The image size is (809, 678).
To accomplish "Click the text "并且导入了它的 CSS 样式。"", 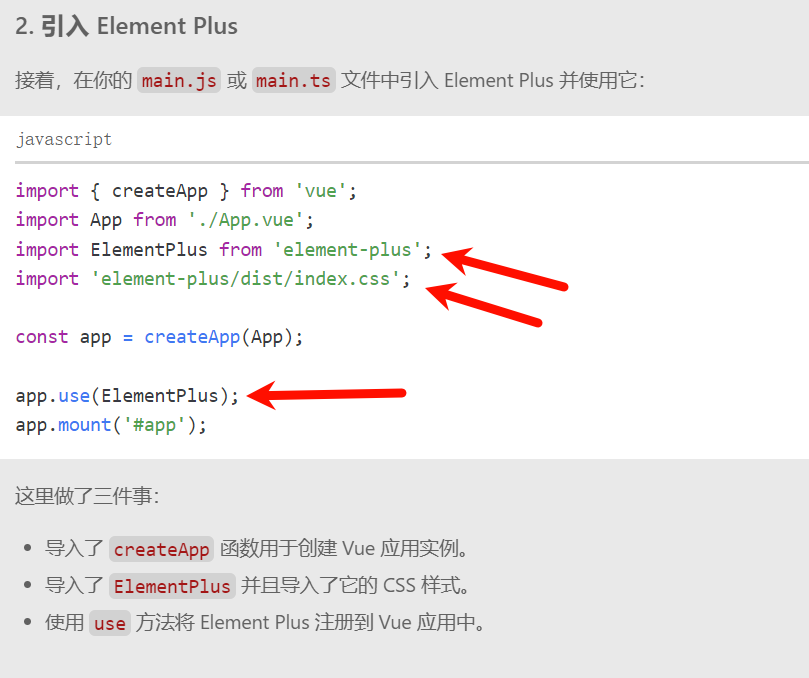I will 355,586.
